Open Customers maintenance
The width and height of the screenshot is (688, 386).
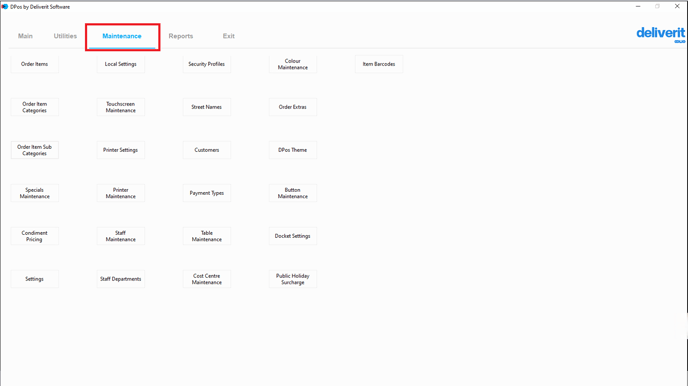point(207,150)
